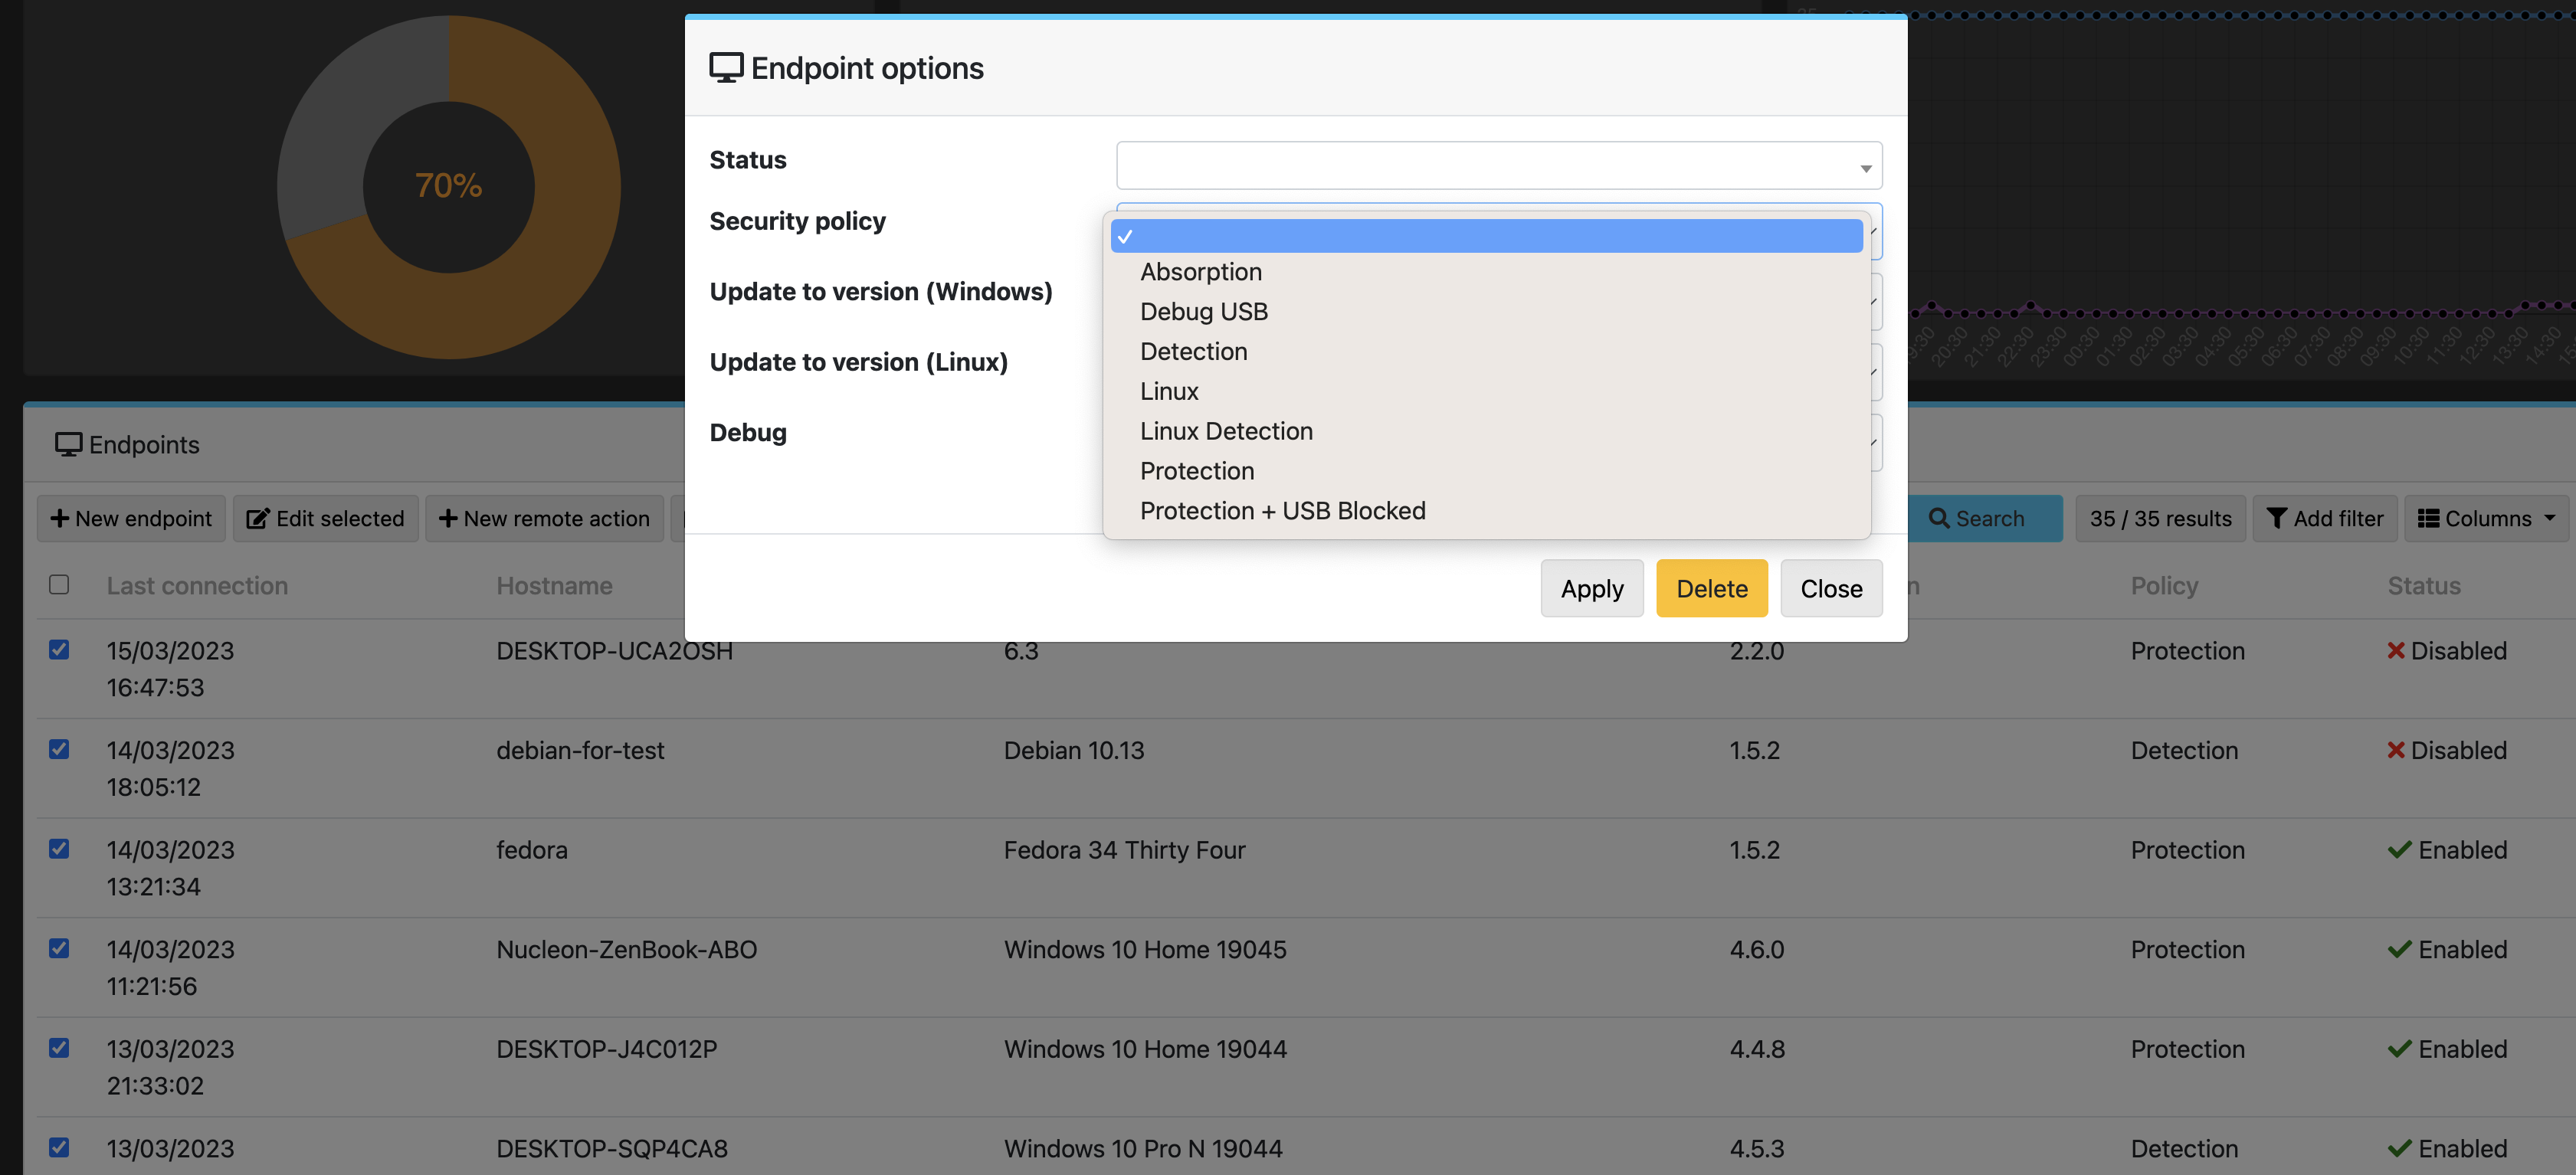Expand the Columns dropdown caret
2576x1175 pixels.
[2549, 518]
